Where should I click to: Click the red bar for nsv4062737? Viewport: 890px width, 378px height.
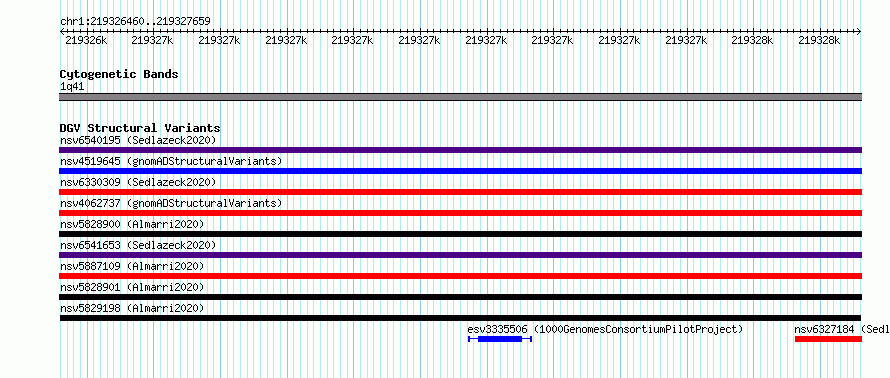tap(460, 213)
